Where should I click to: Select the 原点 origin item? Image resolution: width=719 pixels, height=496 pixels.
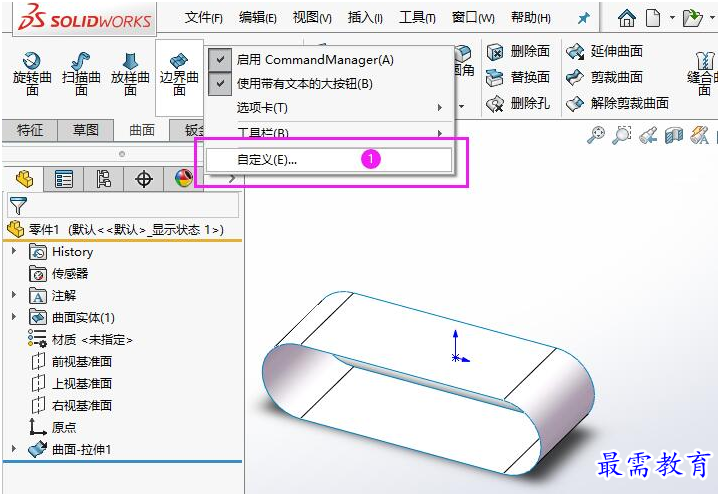click(x=52, y=427)
